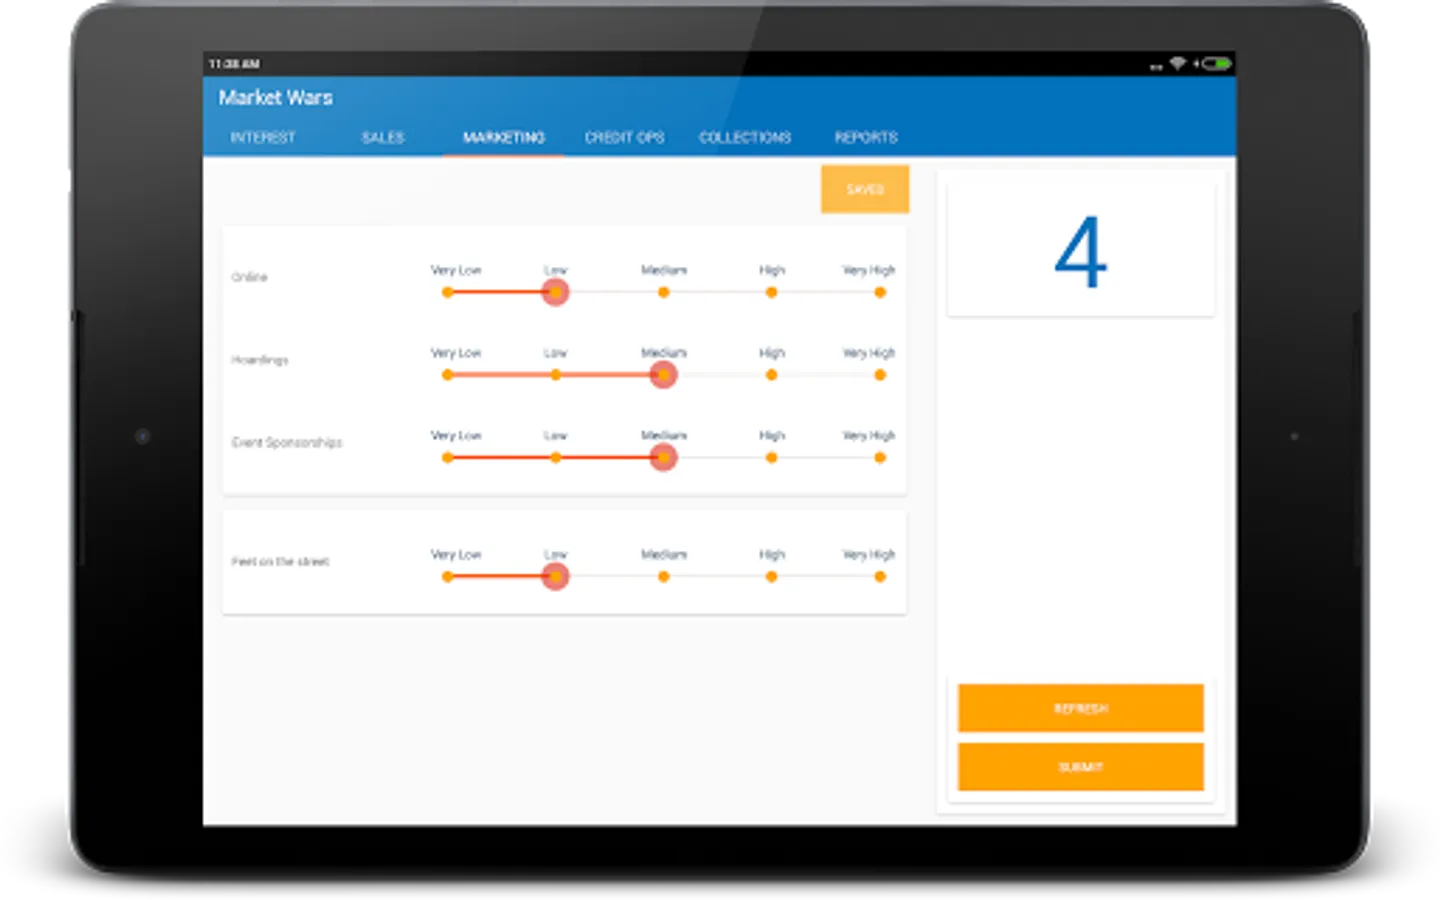
Task: Click the Event Sponsorships row label
Action: 287,442
